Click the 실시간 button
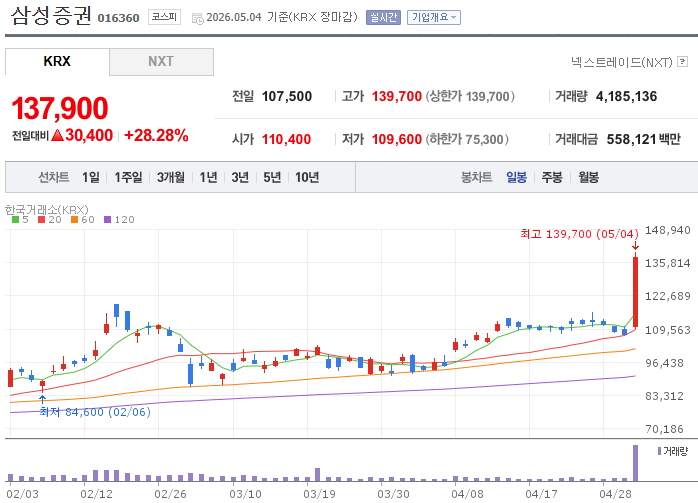This screenshot has height=503, width=698. click(383, 17)
